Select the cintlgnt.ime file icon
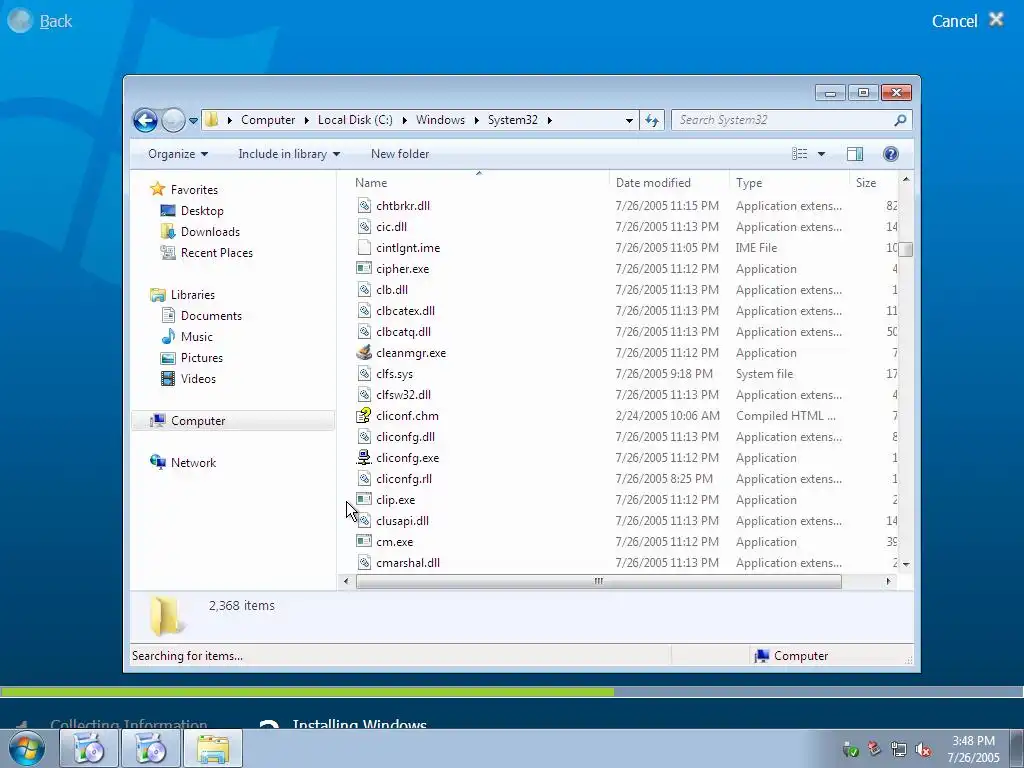Image resolution: width=1024 pixels, height=768 pixels. 364,248
